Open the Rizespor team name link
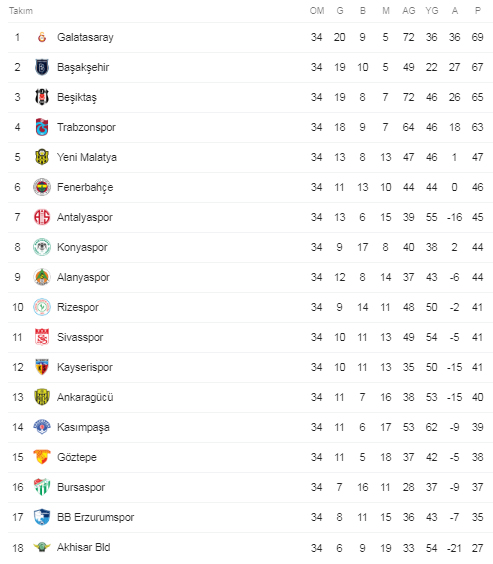This screenshot has width=493, height=564. 78,307
